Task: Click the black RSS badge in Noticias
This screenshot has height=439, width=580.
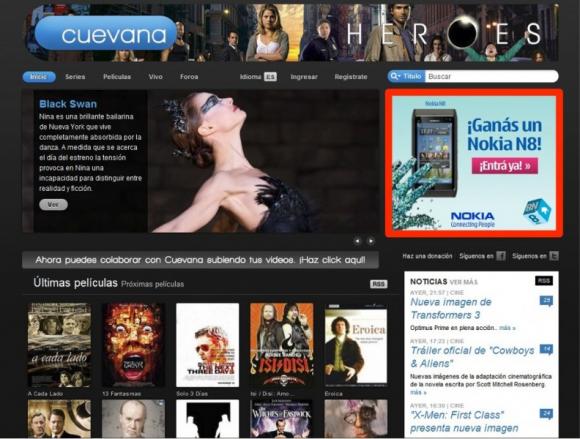Action: (x=544, y=281)
